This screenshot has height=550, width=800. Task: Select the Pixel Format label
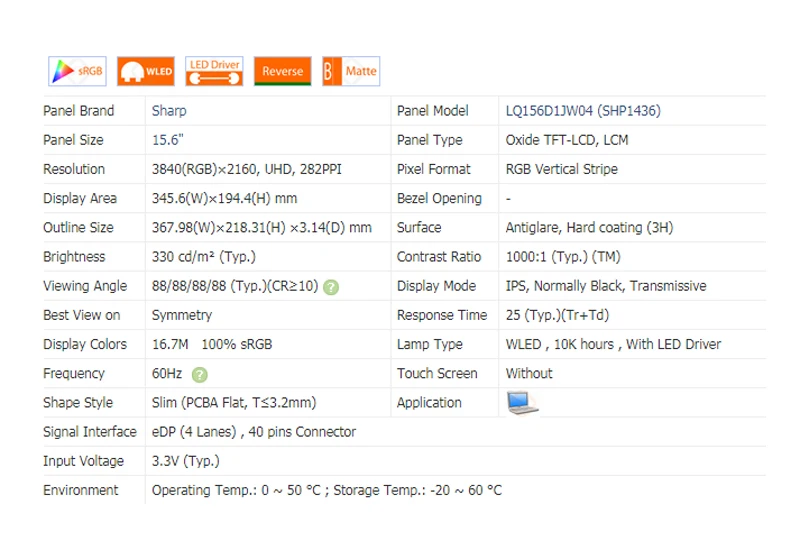[434, 169]
